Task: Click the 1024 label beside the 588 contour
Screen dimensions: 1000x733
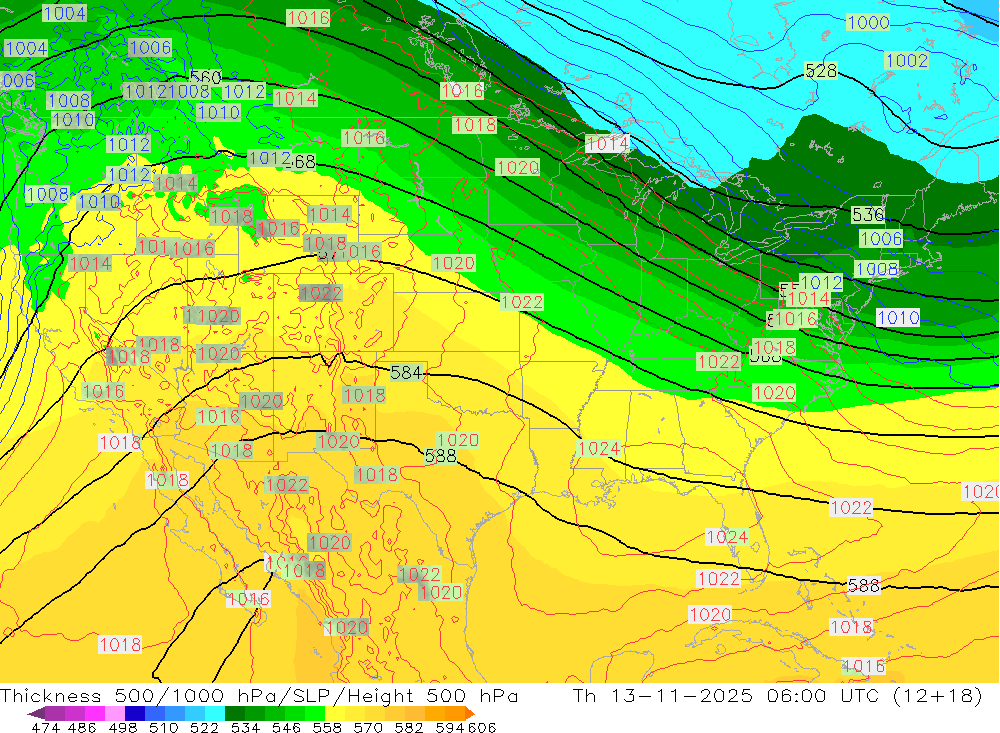Action: click(x=598, y=448)
